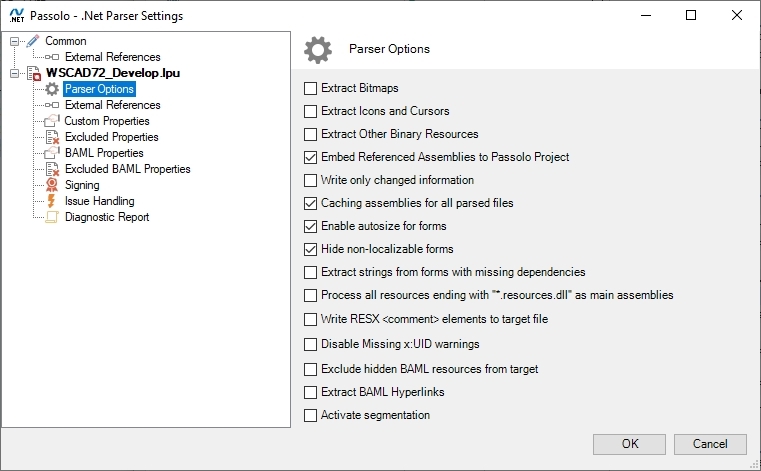Check Extract strings from forms with missing dependencies
761x471 pixels.
(310, 272)
